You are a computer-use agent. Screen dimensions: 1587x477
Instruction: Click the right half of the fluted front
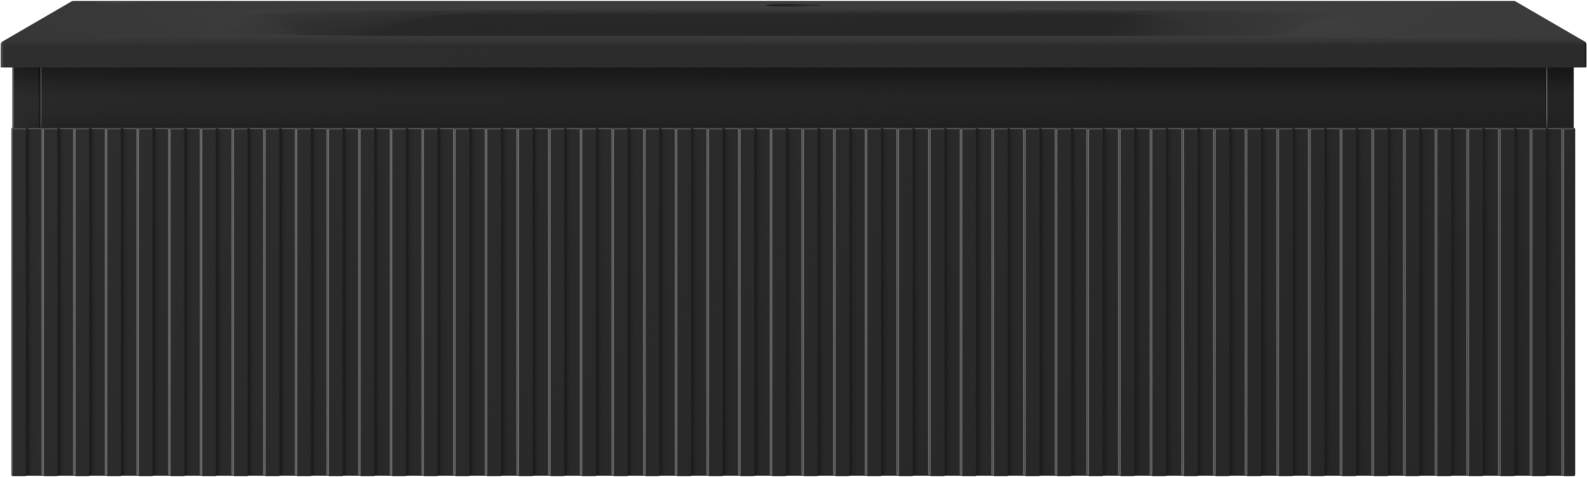click(x=1185, y=301)
